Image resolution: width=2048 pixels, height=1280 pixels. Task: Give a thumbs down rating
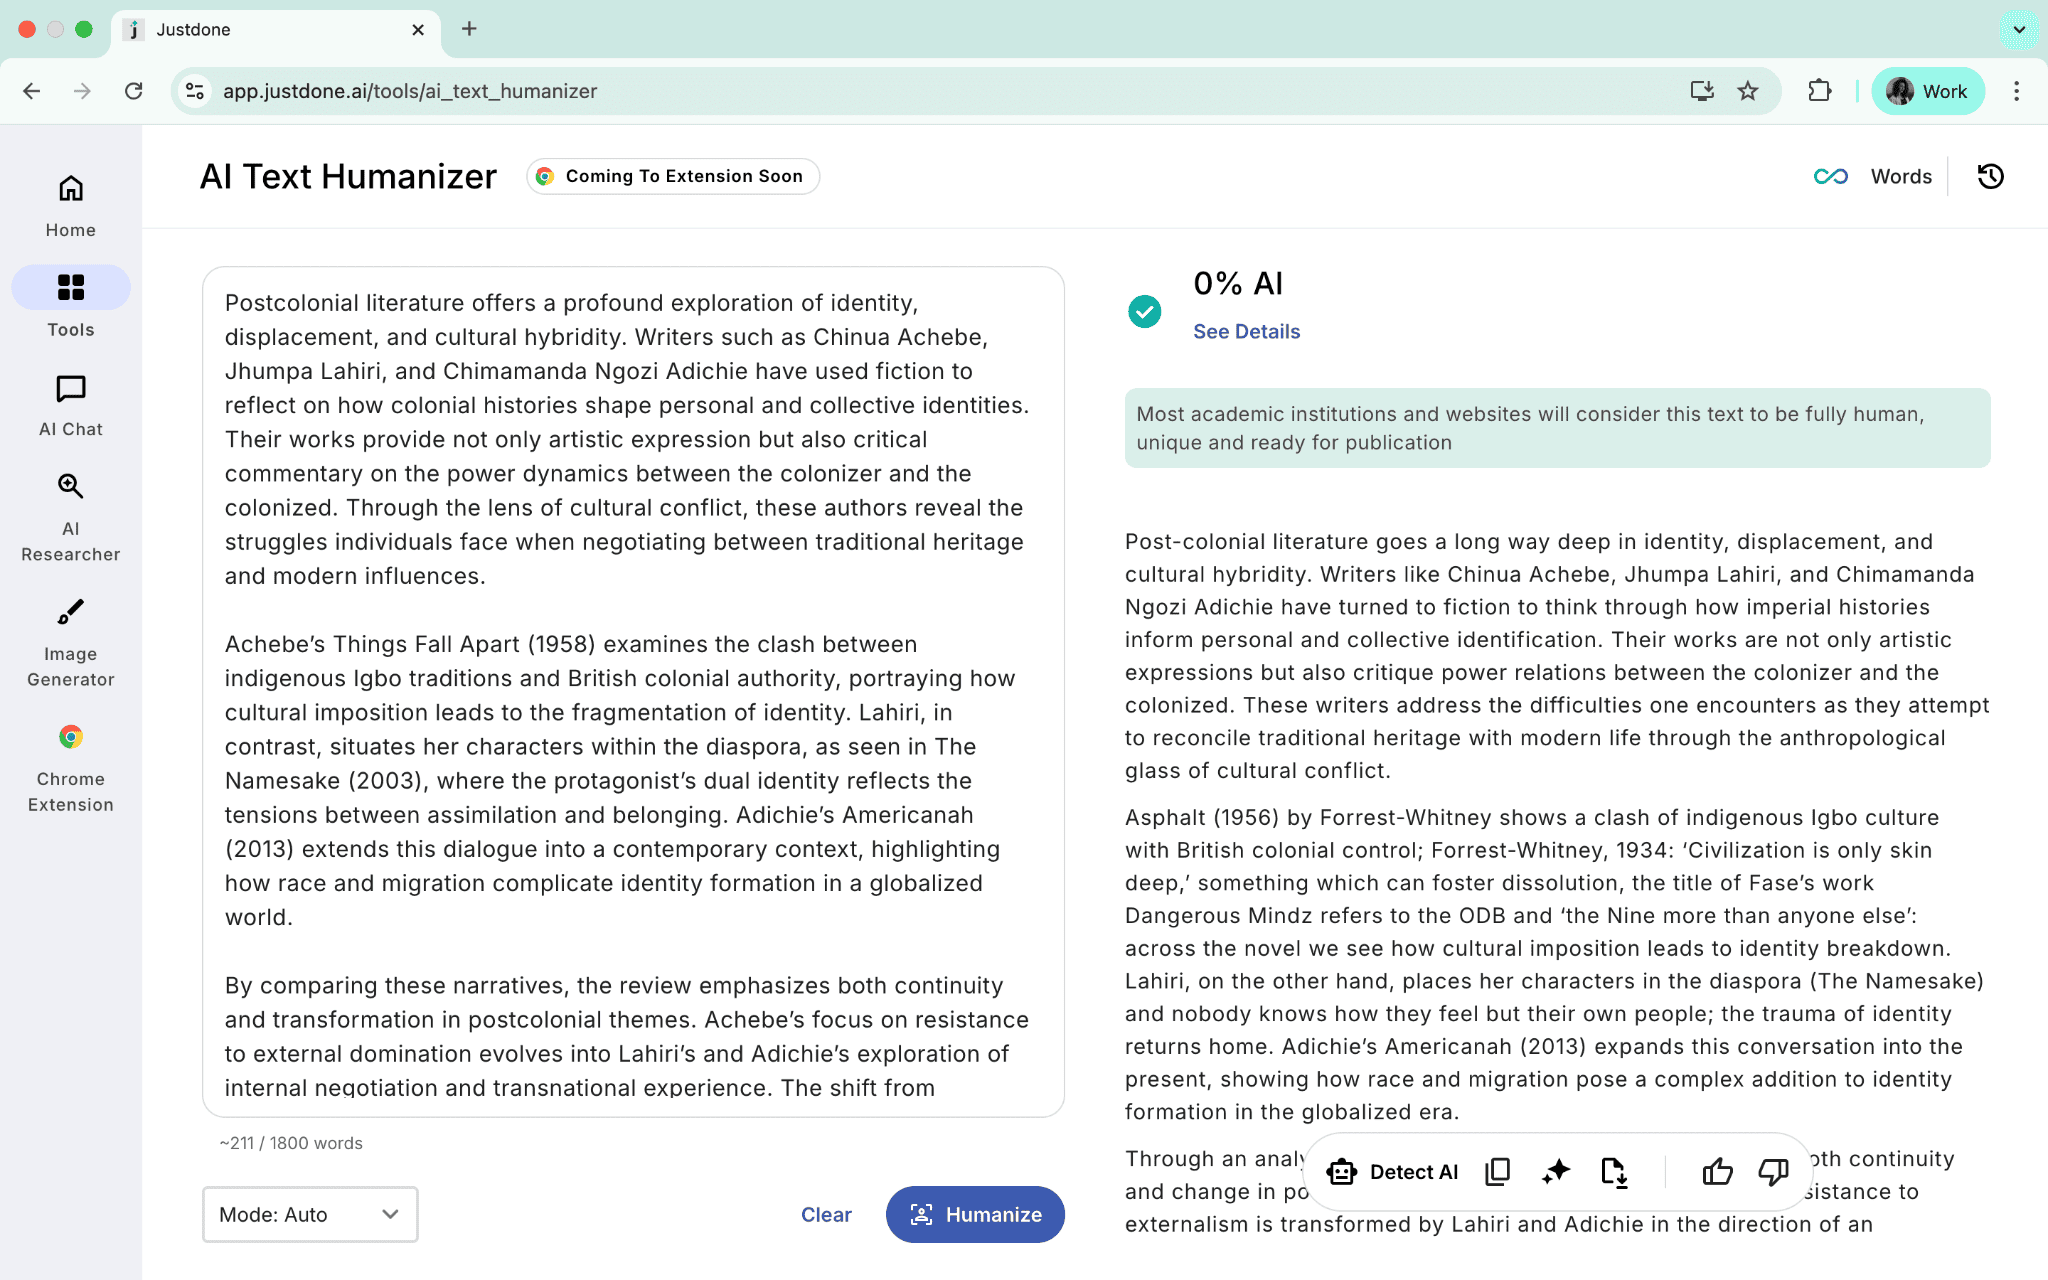(x=1773, y=1172)
